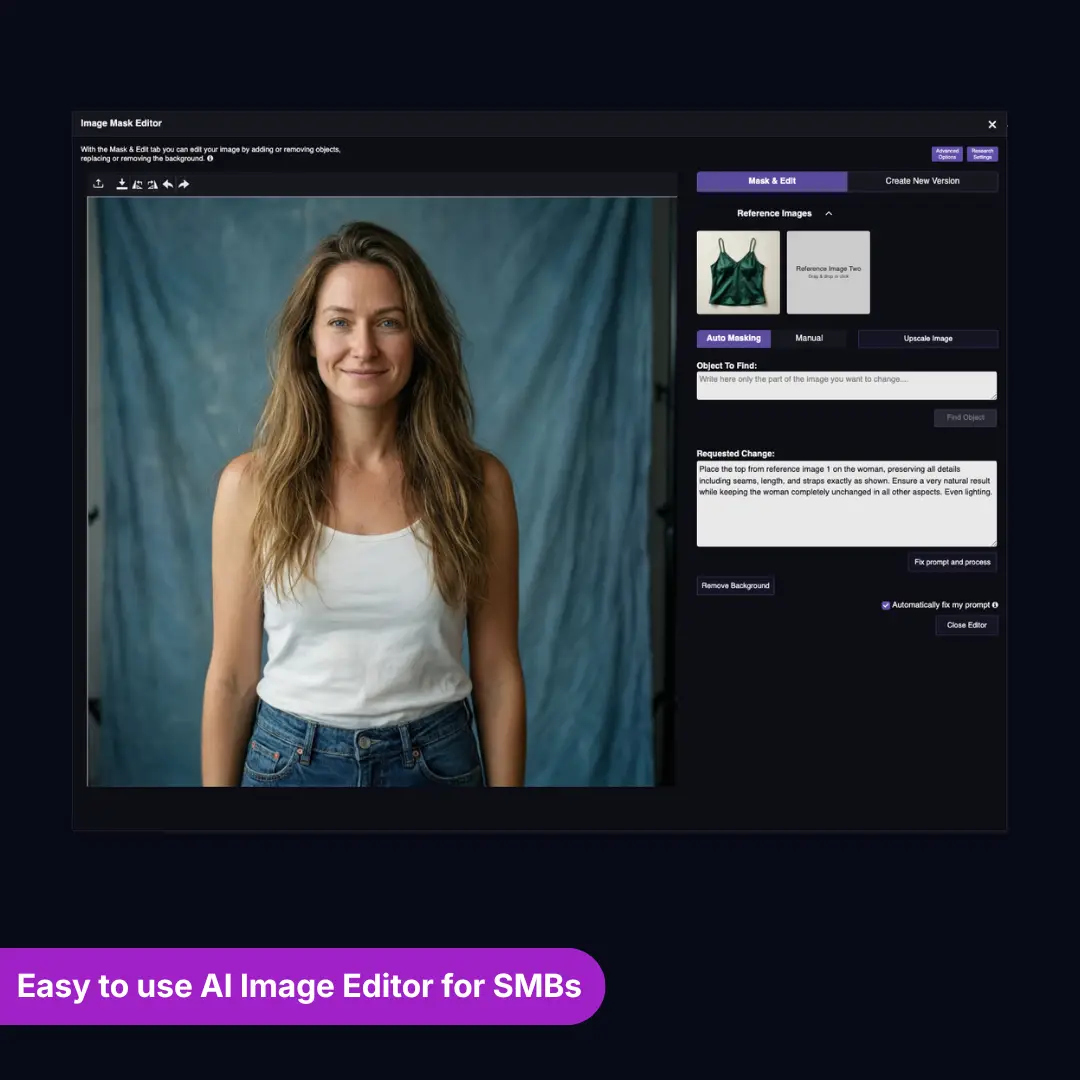Select Auto Masking mode

pyautogui.click(x=733, y=338)
